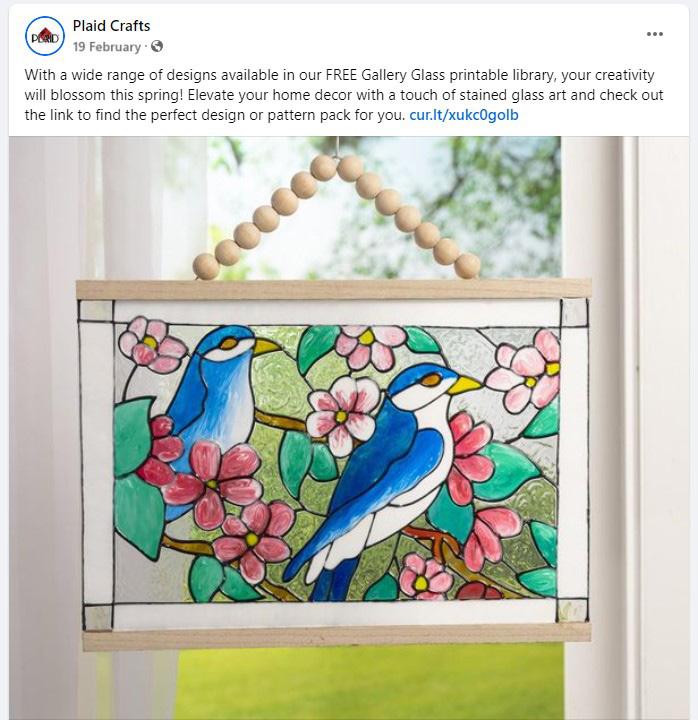This screenshot has width=698, height=720.
Task: Click the top-right pink flower cluster
Action: pyautogui.click(x=526, y=370)
